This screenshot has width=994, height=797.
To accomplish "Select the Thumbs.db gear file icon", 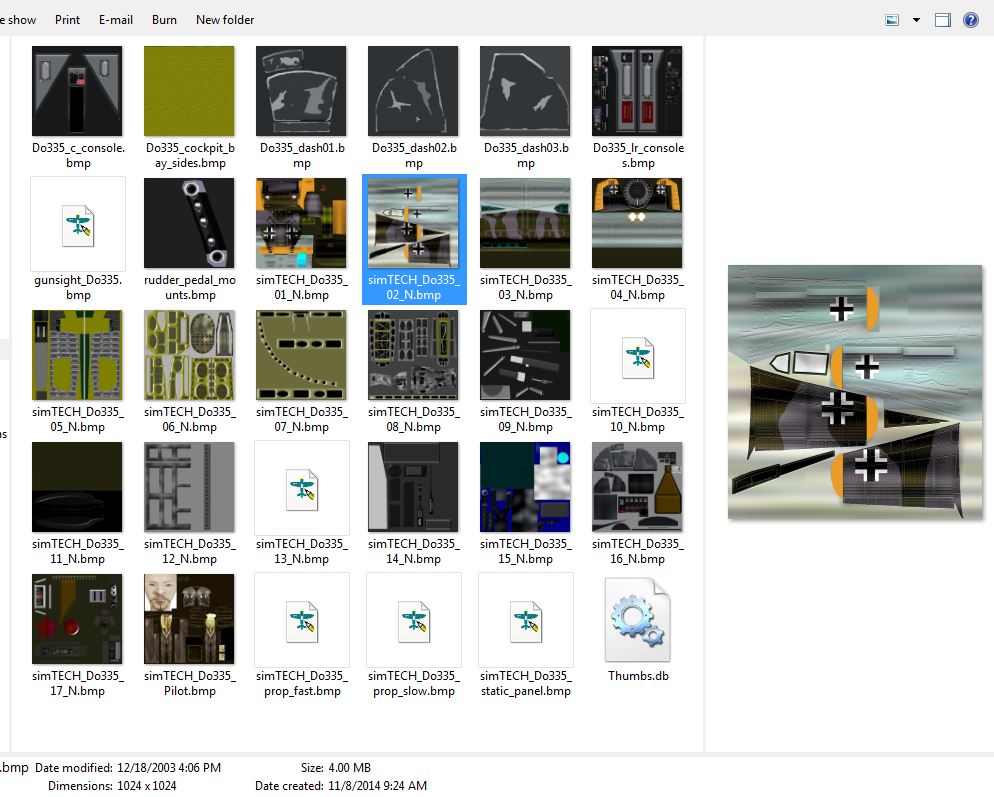I will click(x=638, y=620).
